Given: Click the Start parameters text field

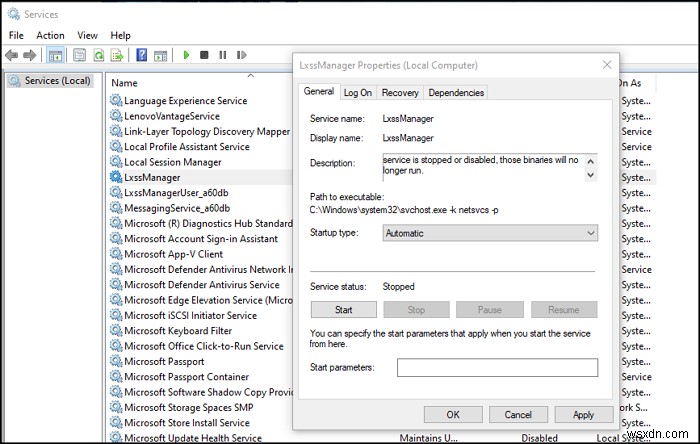Looking at the screenshot, I should pos(497,368).
